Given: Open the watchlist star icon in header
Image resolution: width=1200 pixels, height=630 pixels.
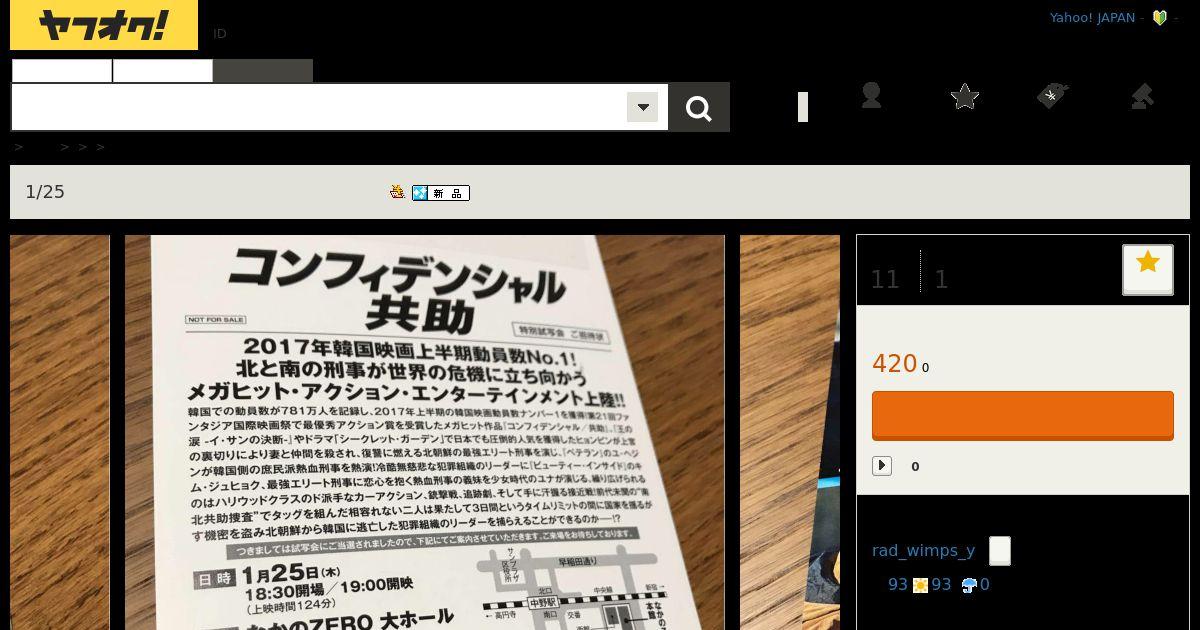Looking at the screenshot, I should [964, 96].
